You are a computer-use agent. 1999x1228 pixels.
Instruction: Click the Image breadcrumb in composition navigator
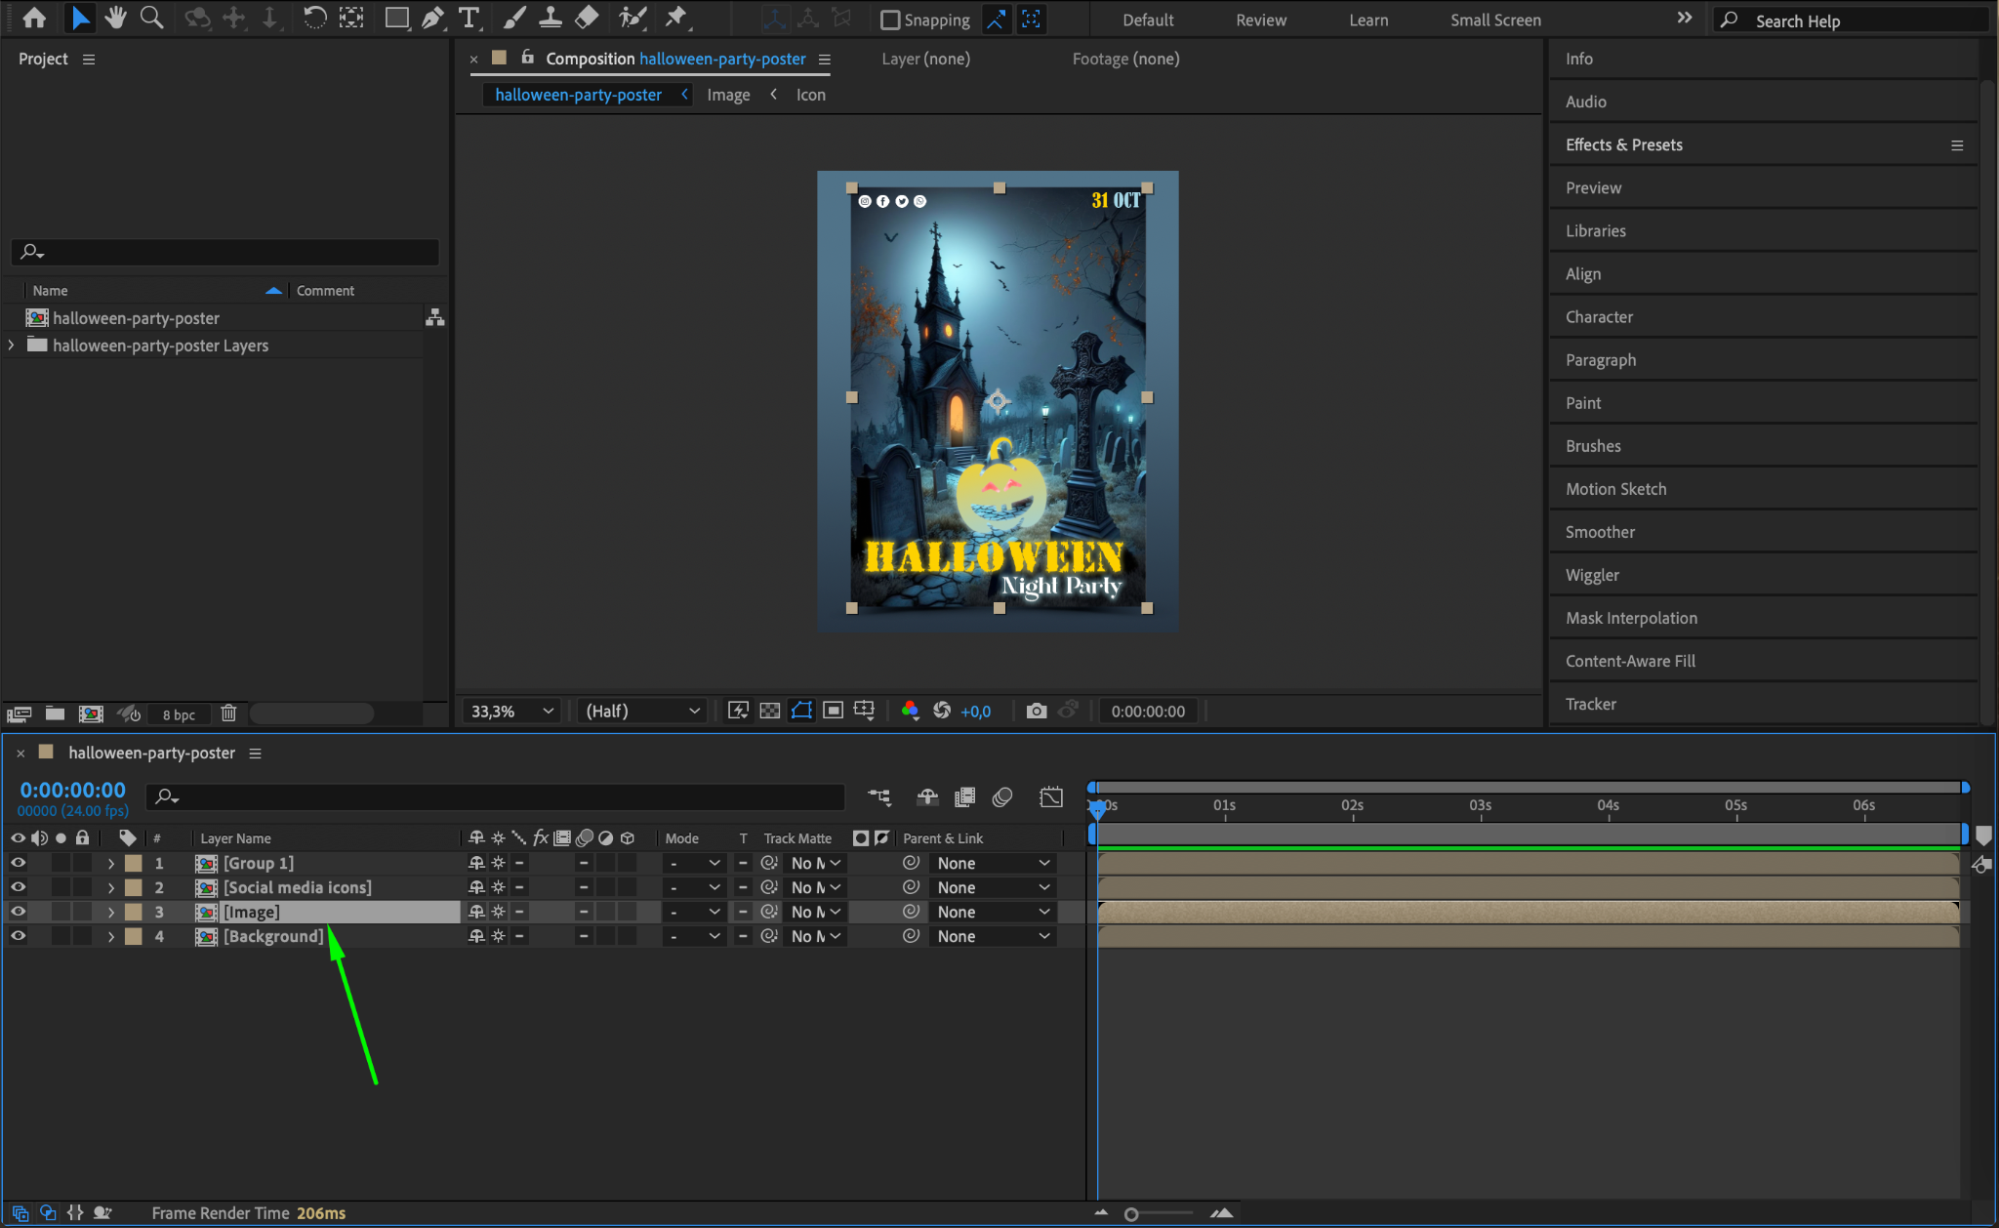[x=728, y=95]
